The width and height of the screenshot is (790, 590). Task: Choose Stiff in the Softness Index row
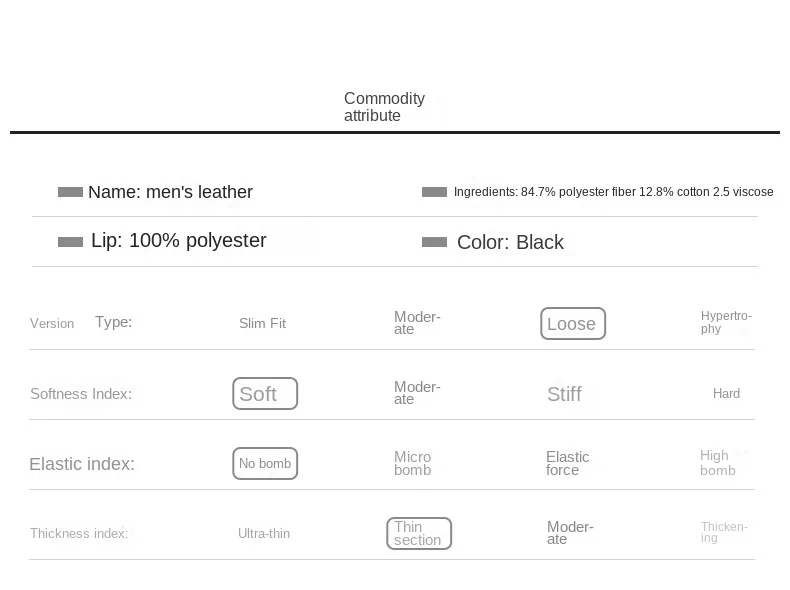[564, 394]
